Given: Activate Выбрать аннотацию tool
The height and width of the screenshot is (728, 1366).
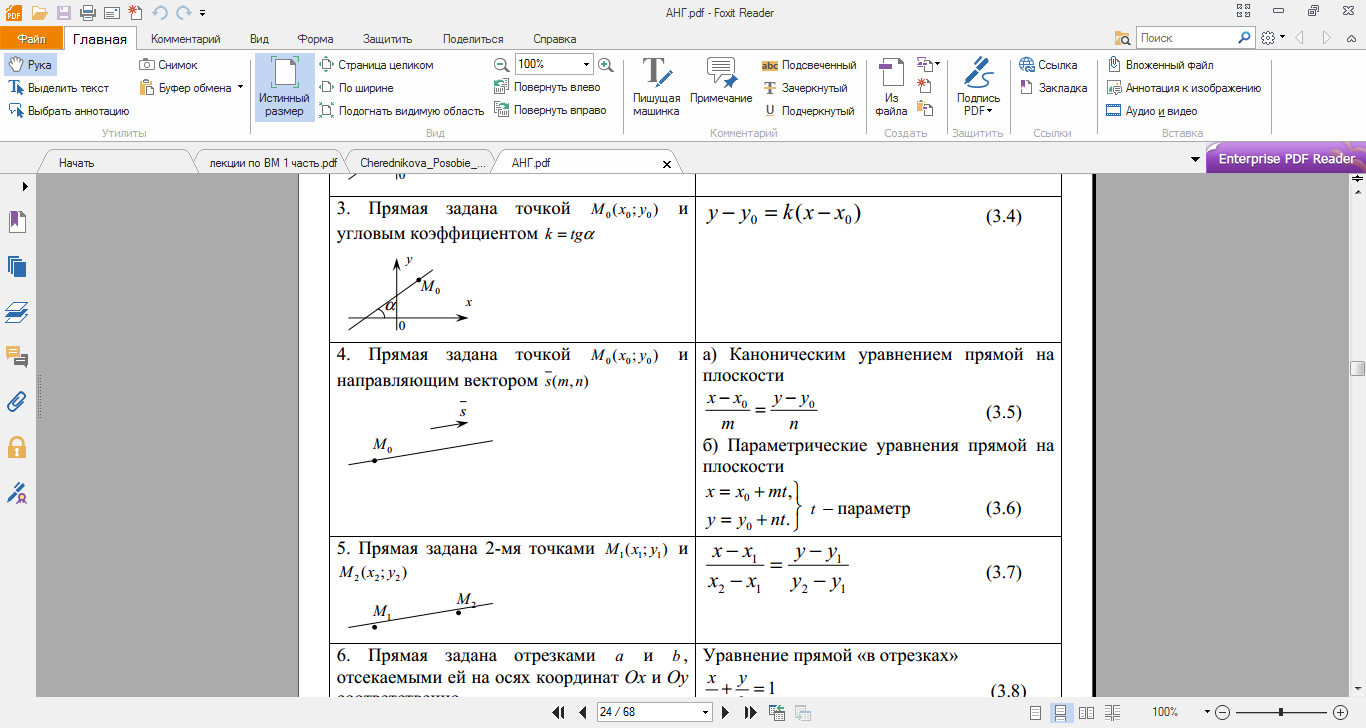Looking at the screenshot, I should (x=69, y=111).
